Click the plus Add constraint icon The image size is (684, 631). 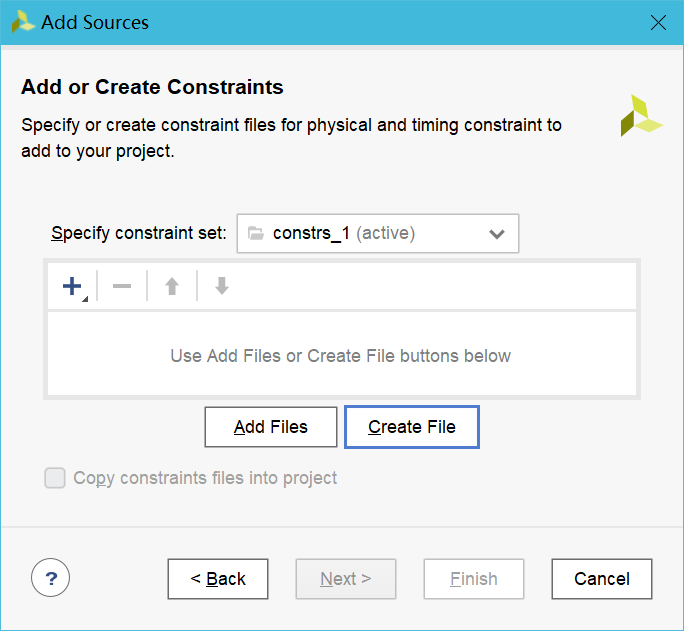(x=73, y=287)
